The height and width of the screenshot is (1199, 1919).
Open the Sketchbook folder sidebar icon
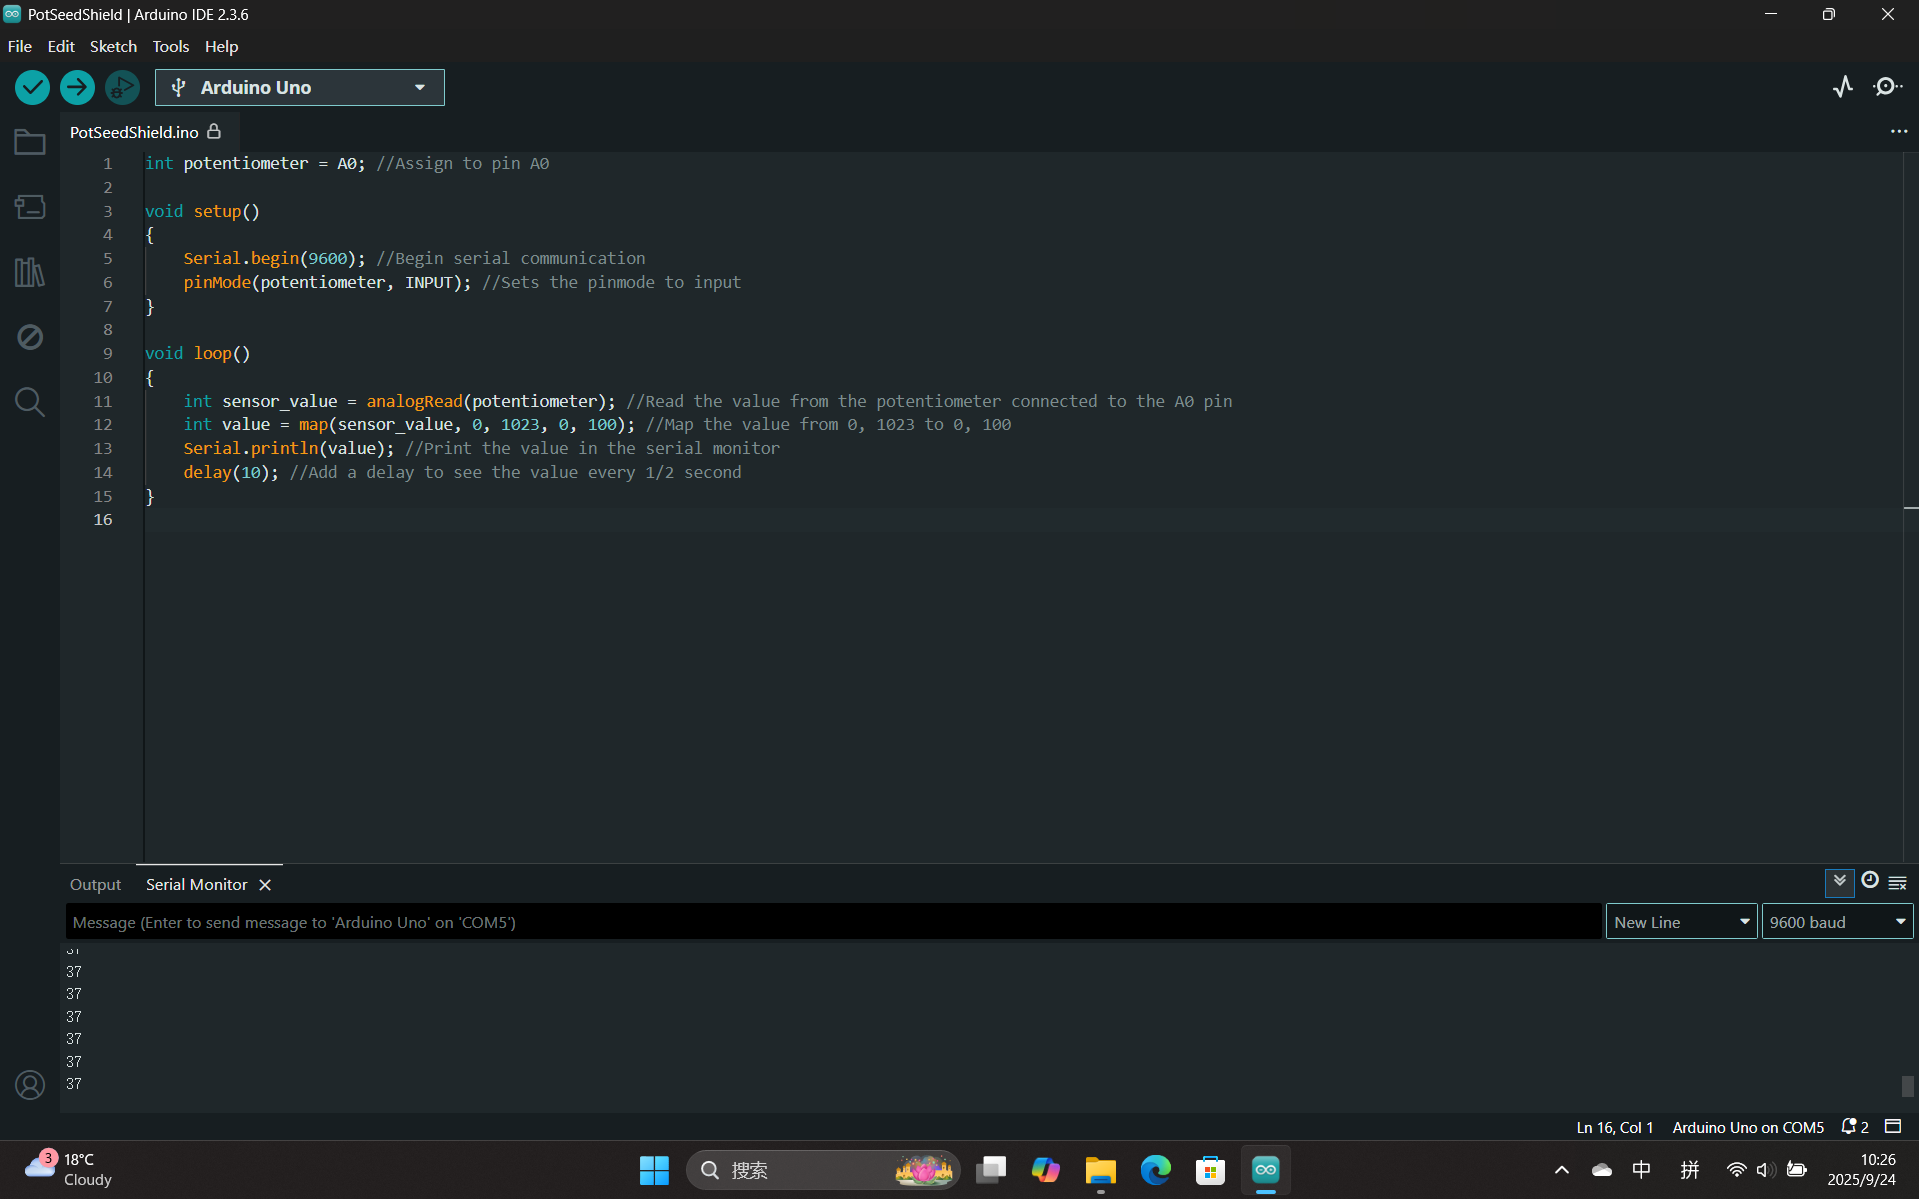point(30,143)
